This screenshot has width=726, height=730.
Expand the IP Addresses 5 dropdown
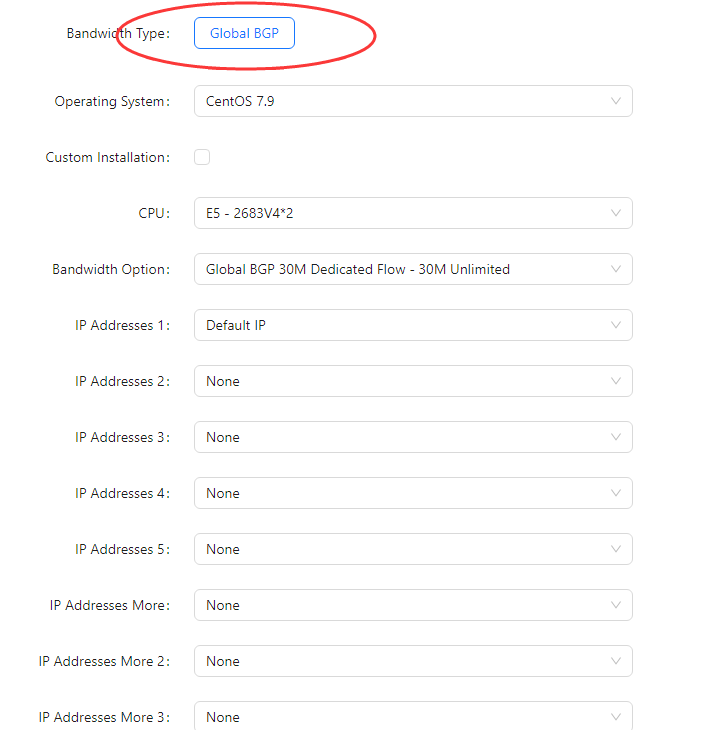coord(412,549)
